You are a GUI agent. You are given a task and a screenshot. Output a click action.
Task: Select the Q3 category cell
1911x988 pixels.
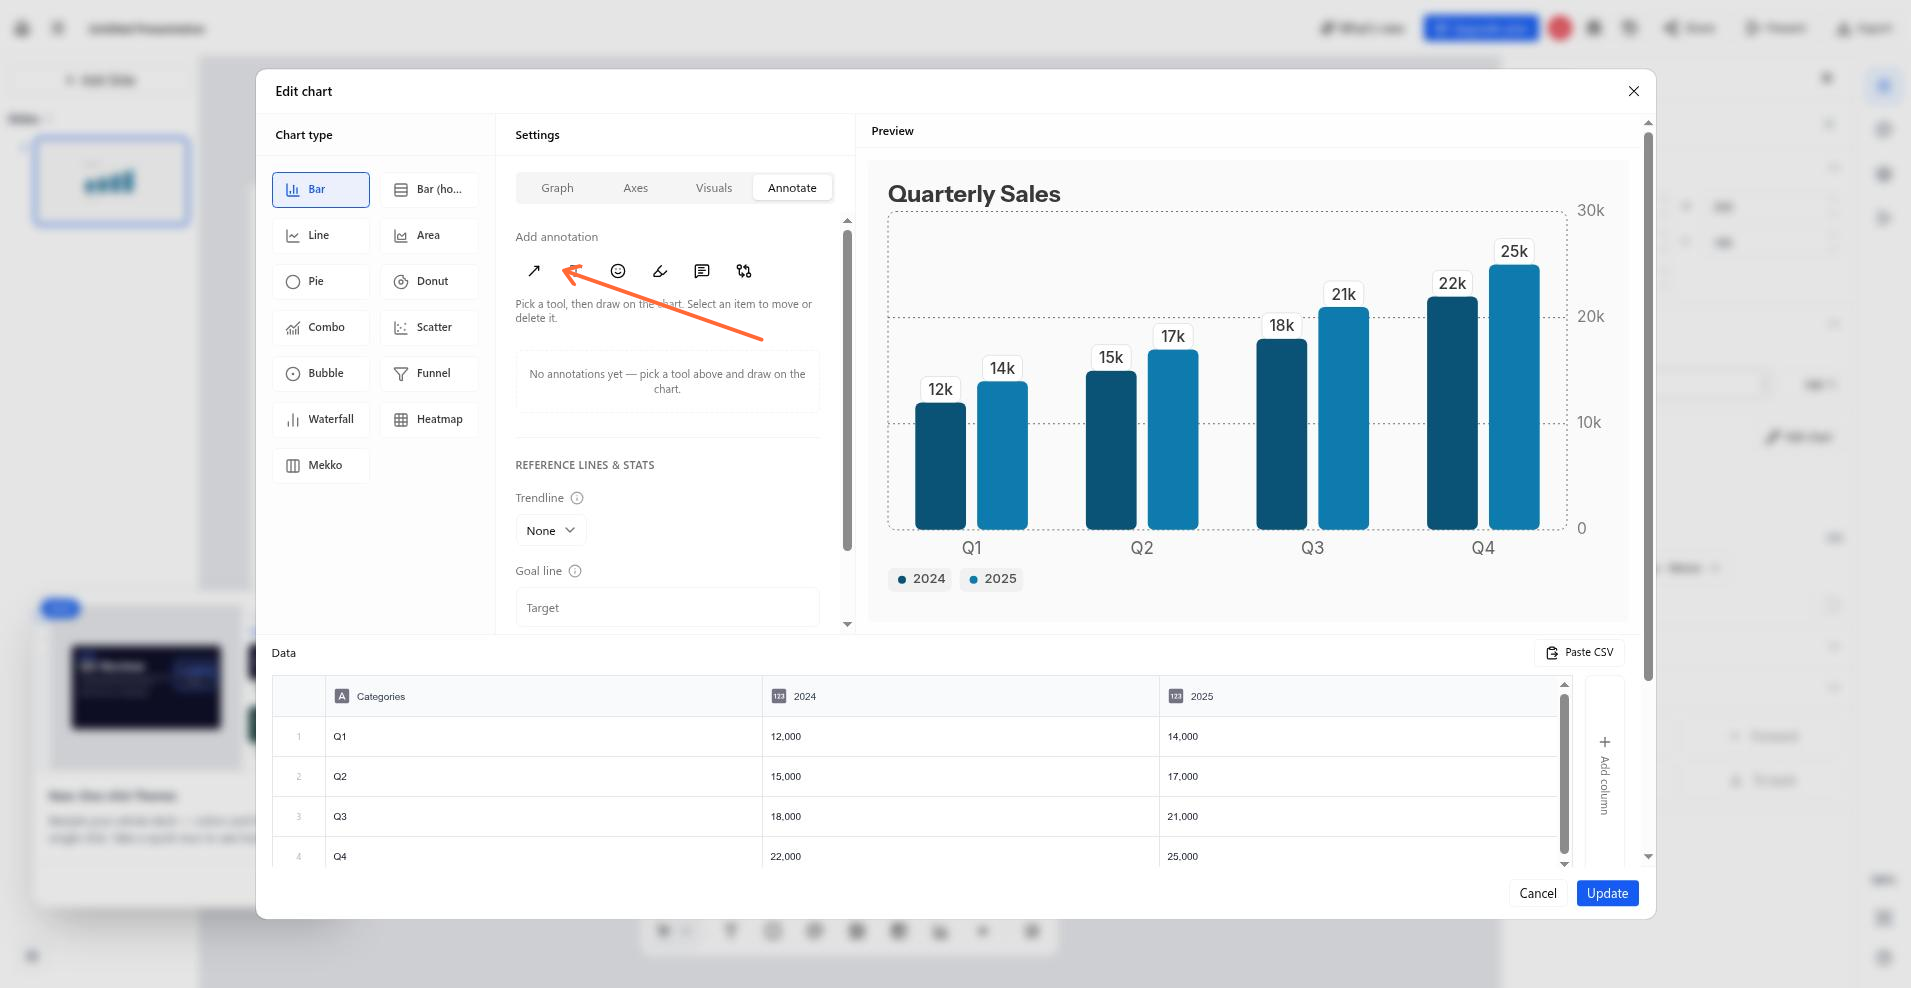pos(544,817)
